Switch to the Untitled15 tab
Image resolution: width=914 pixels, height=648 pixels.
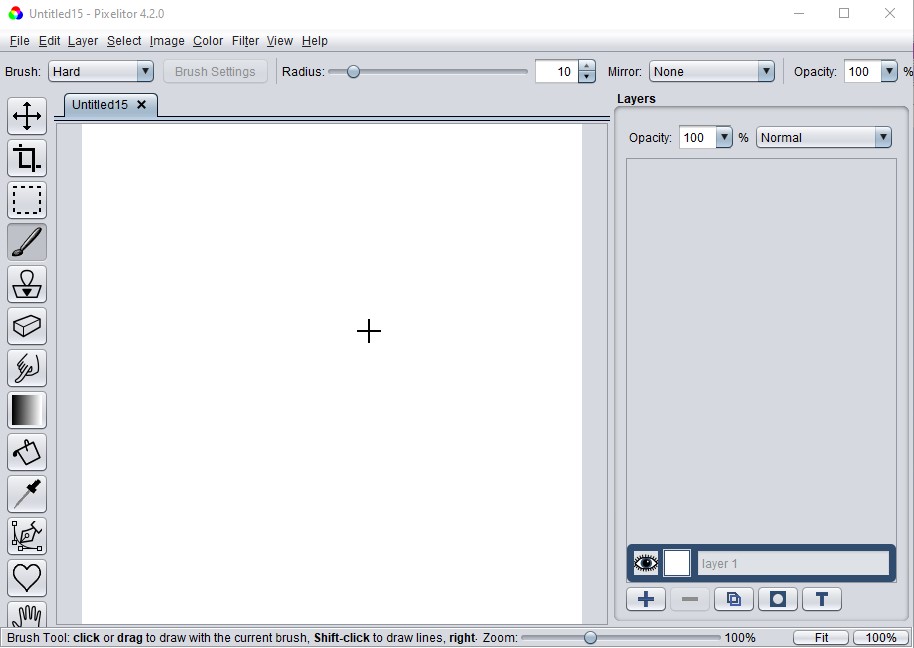100,105
